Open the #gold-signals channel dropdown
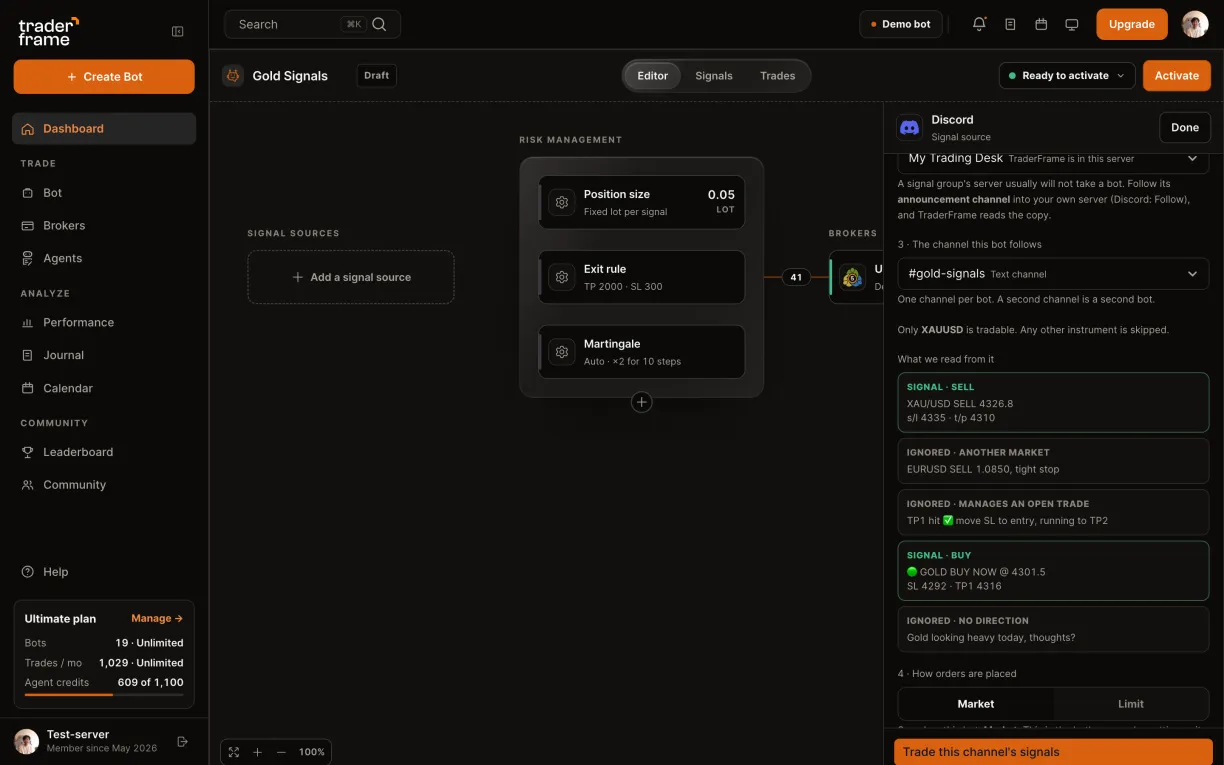This screenshot has height=765, width=1224. tap(1053, 274)
